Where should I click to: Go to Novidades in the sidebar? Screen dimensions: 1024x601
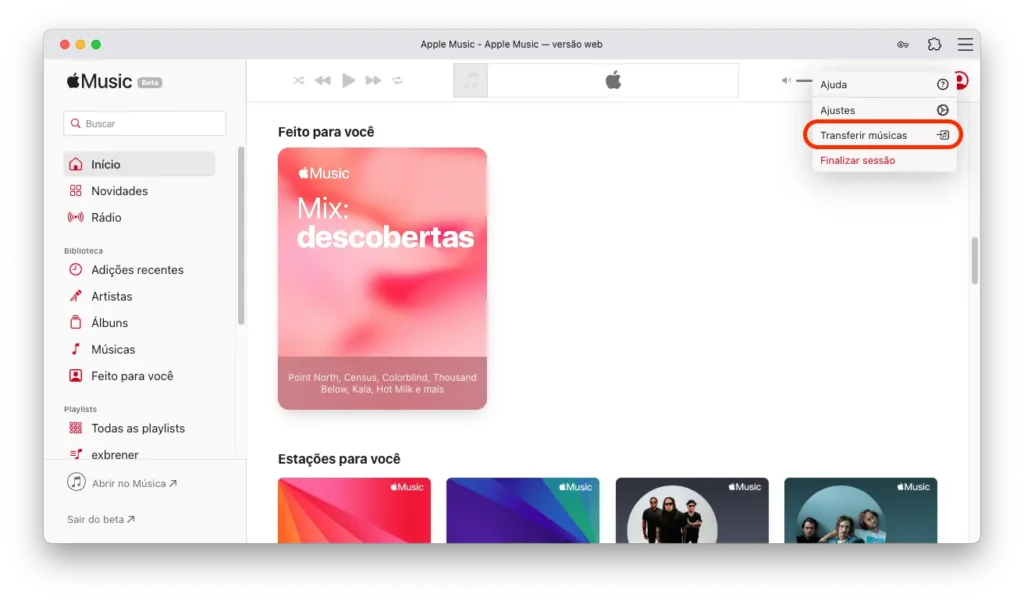click(119, 191)
